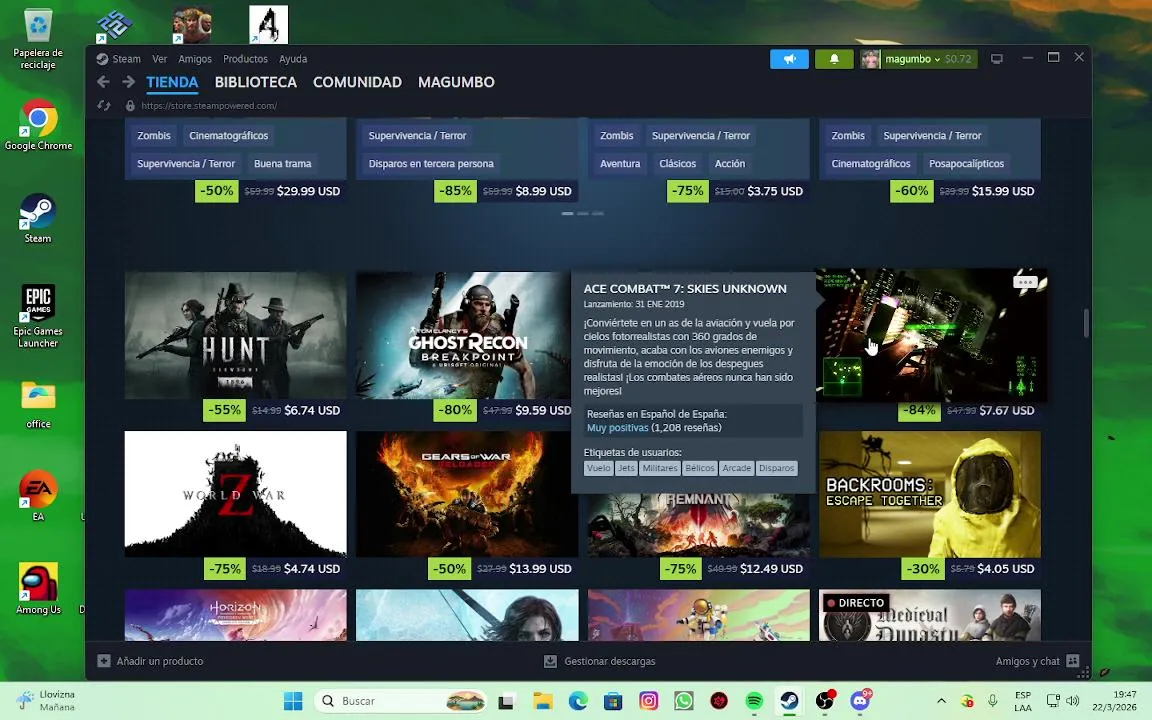Open WhatsApp from the taskbar
The height and width of the screenshot is (720, 1152).
point(683,701)
